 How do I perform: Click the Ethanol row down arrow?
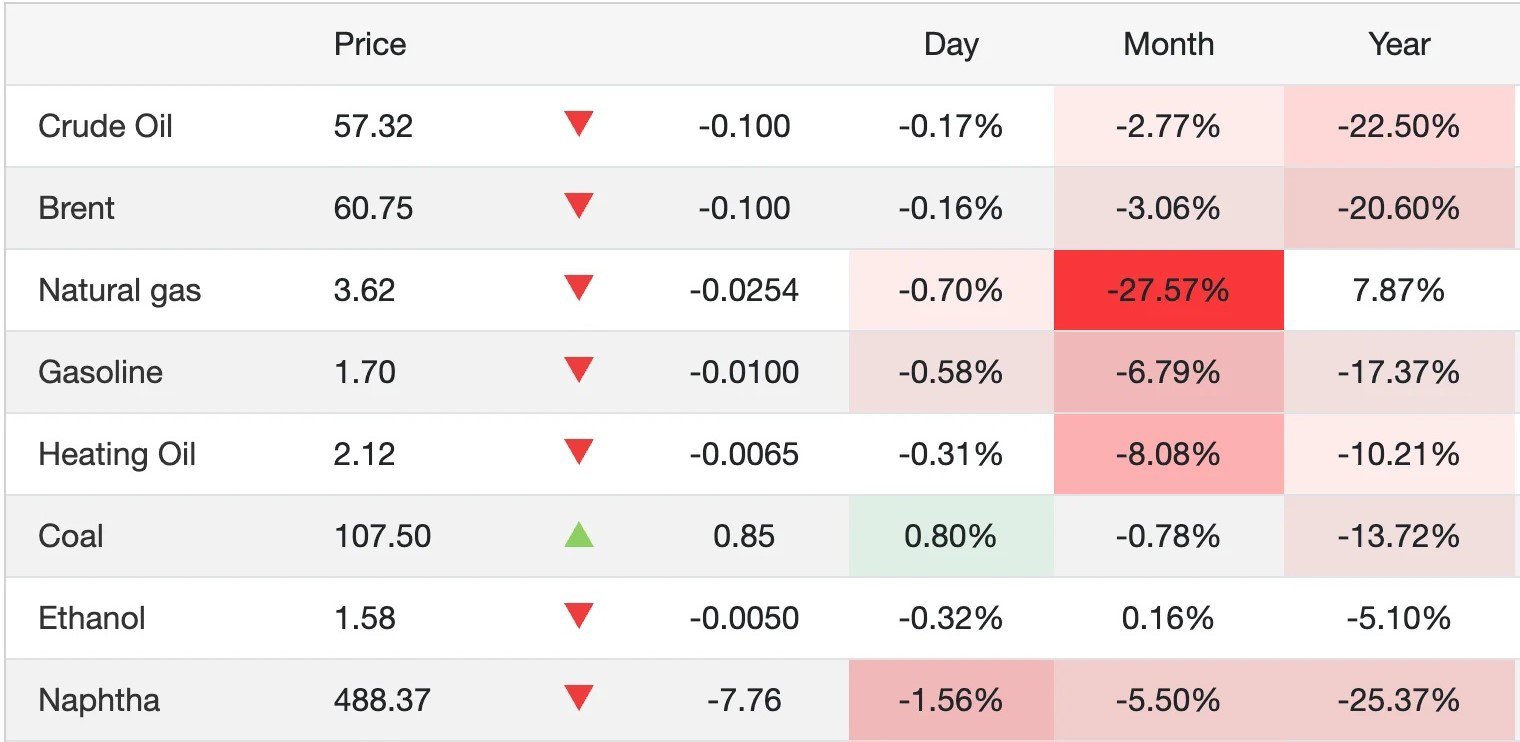pyautogui.click(x=579, y=617)
